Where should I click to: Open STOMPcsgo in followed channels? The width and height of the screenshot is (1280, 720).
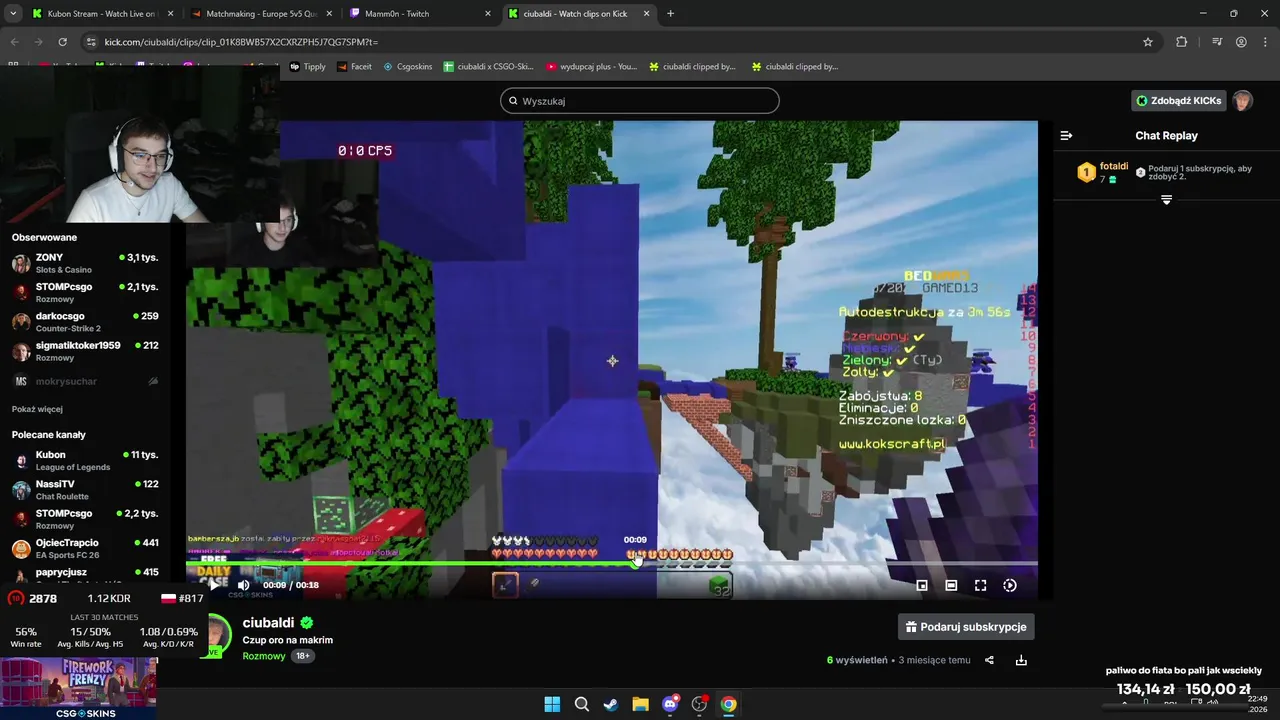click(86, 292)
